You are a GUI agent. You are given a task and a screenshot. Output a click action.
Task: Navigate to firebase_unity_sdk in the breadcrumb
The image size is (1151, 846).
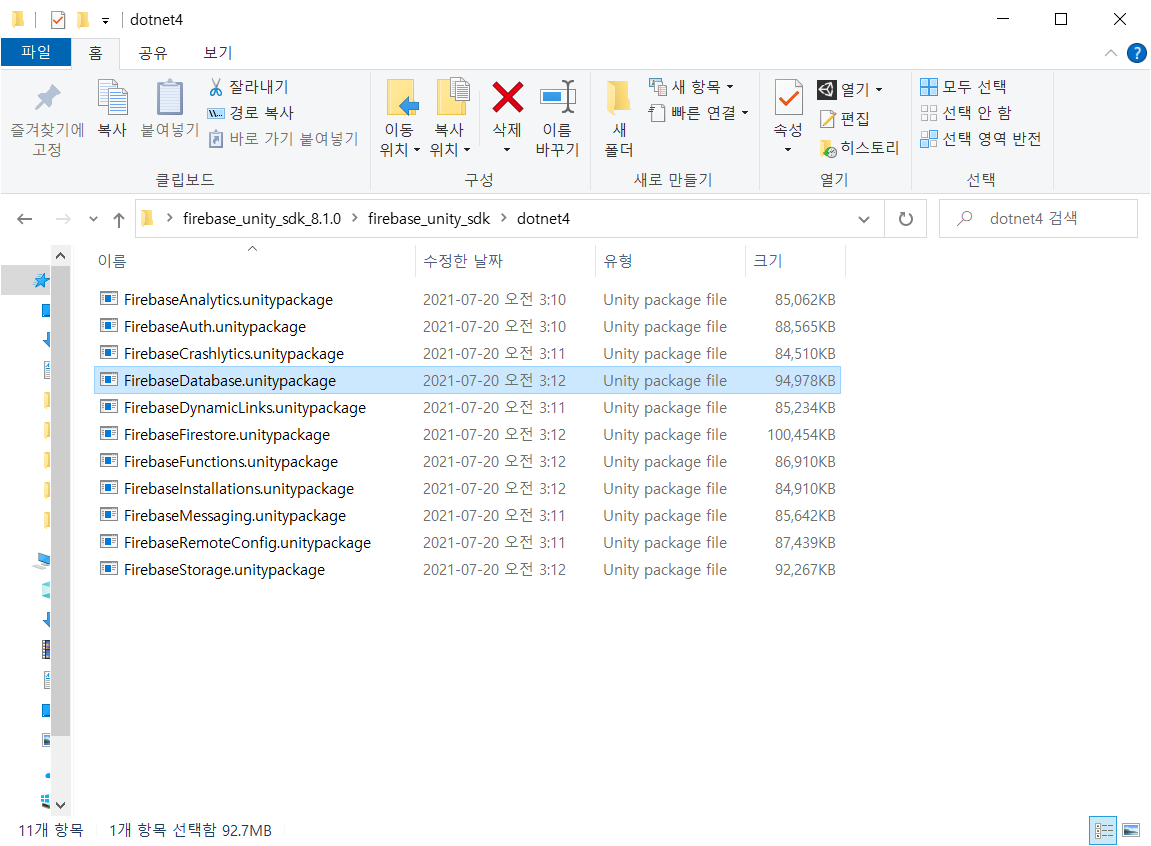coord(429,219)
